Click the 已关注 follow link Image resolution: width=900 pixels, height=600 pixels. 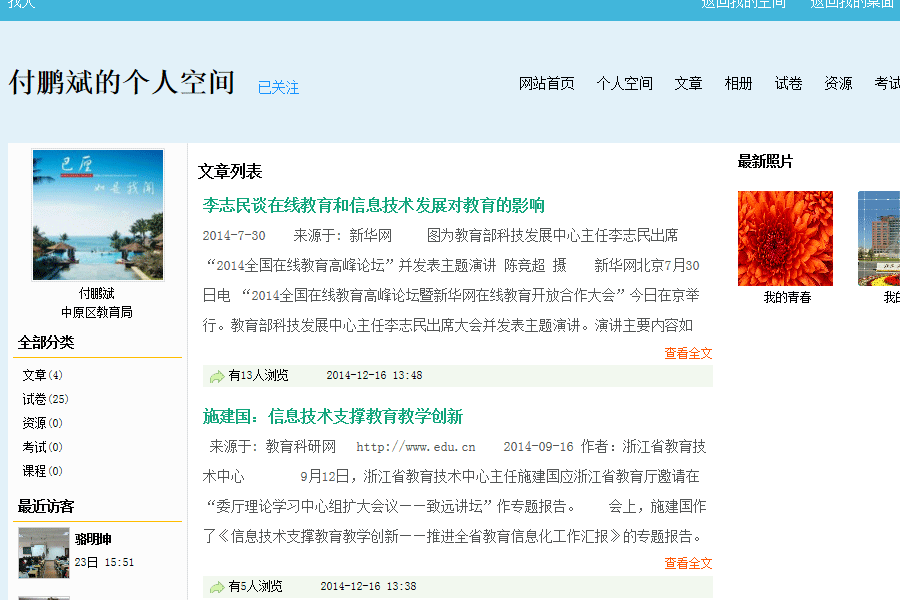click(x=278, y=88)
